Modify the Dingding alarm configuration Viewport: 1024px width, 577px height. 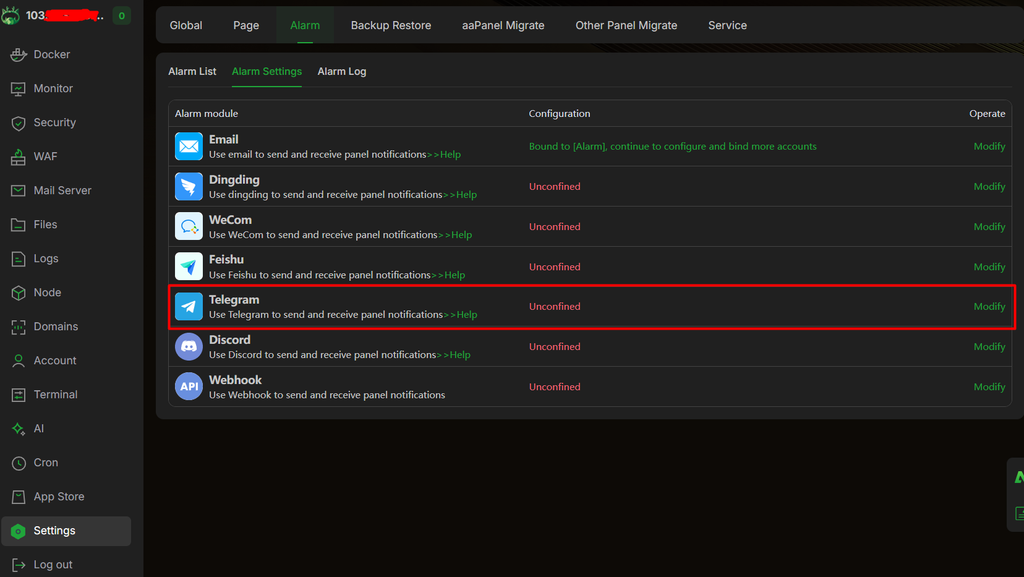[989, 187]
